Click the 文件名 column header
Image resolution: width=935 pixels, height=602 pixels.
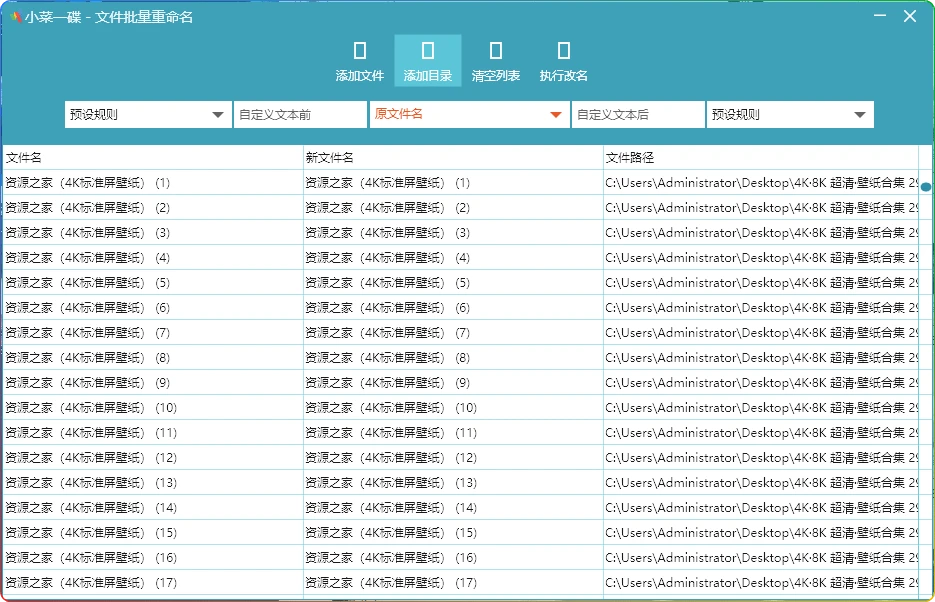[152, 158]
